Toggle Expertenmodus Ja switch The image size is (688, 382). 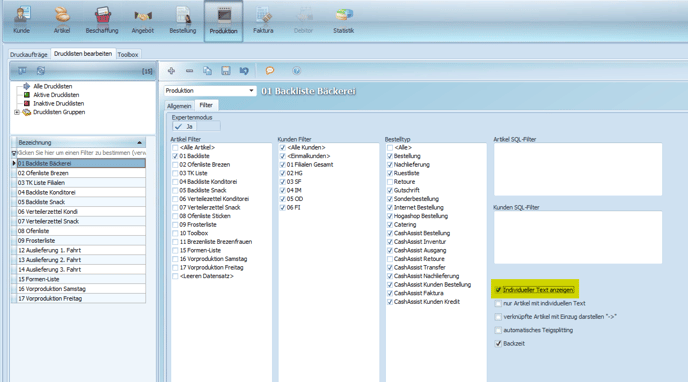coord(196,127)
